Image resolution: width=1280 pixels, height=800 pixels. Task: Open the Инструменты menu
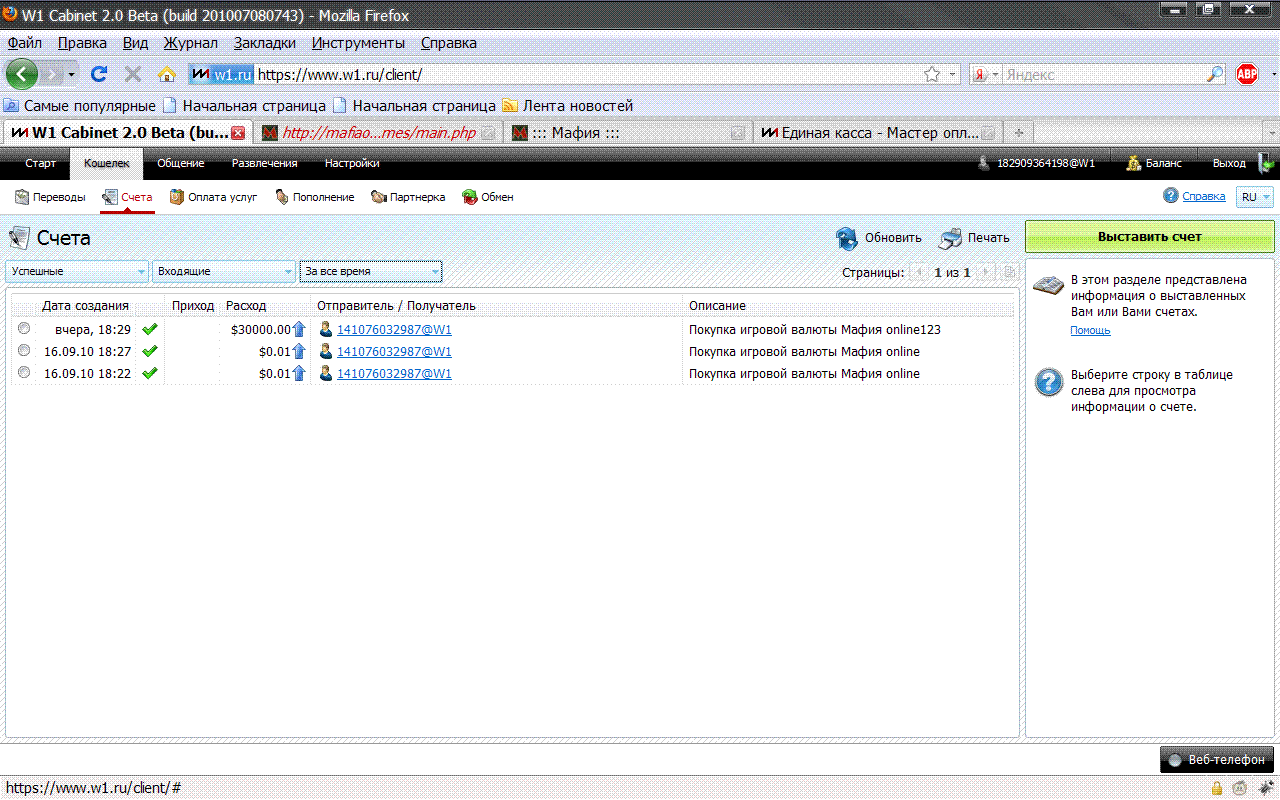tap(358, 43)
